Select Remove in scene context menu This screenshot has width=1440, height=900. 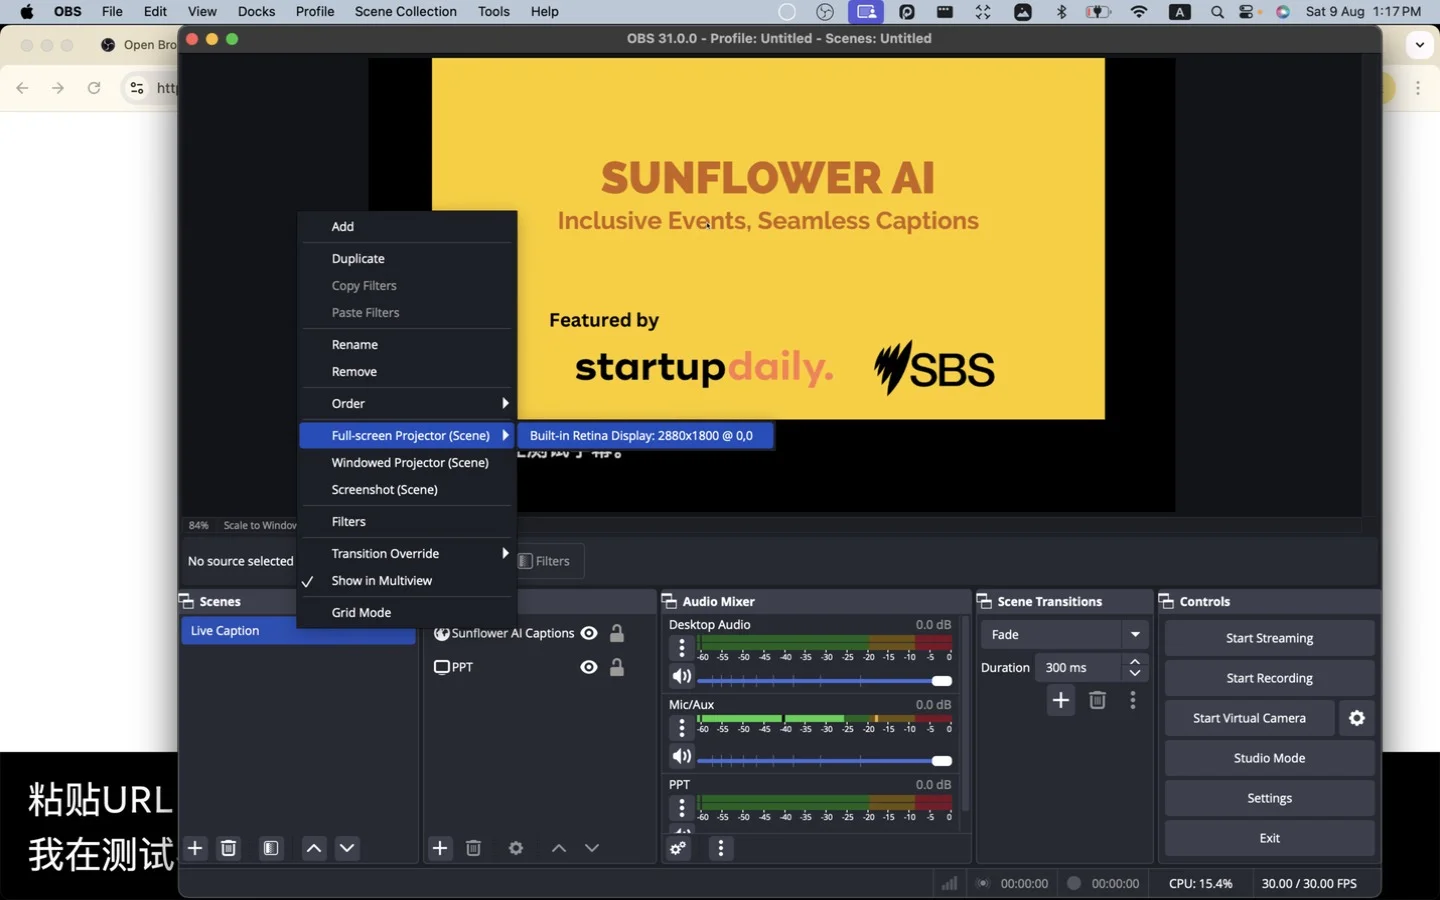407,372
